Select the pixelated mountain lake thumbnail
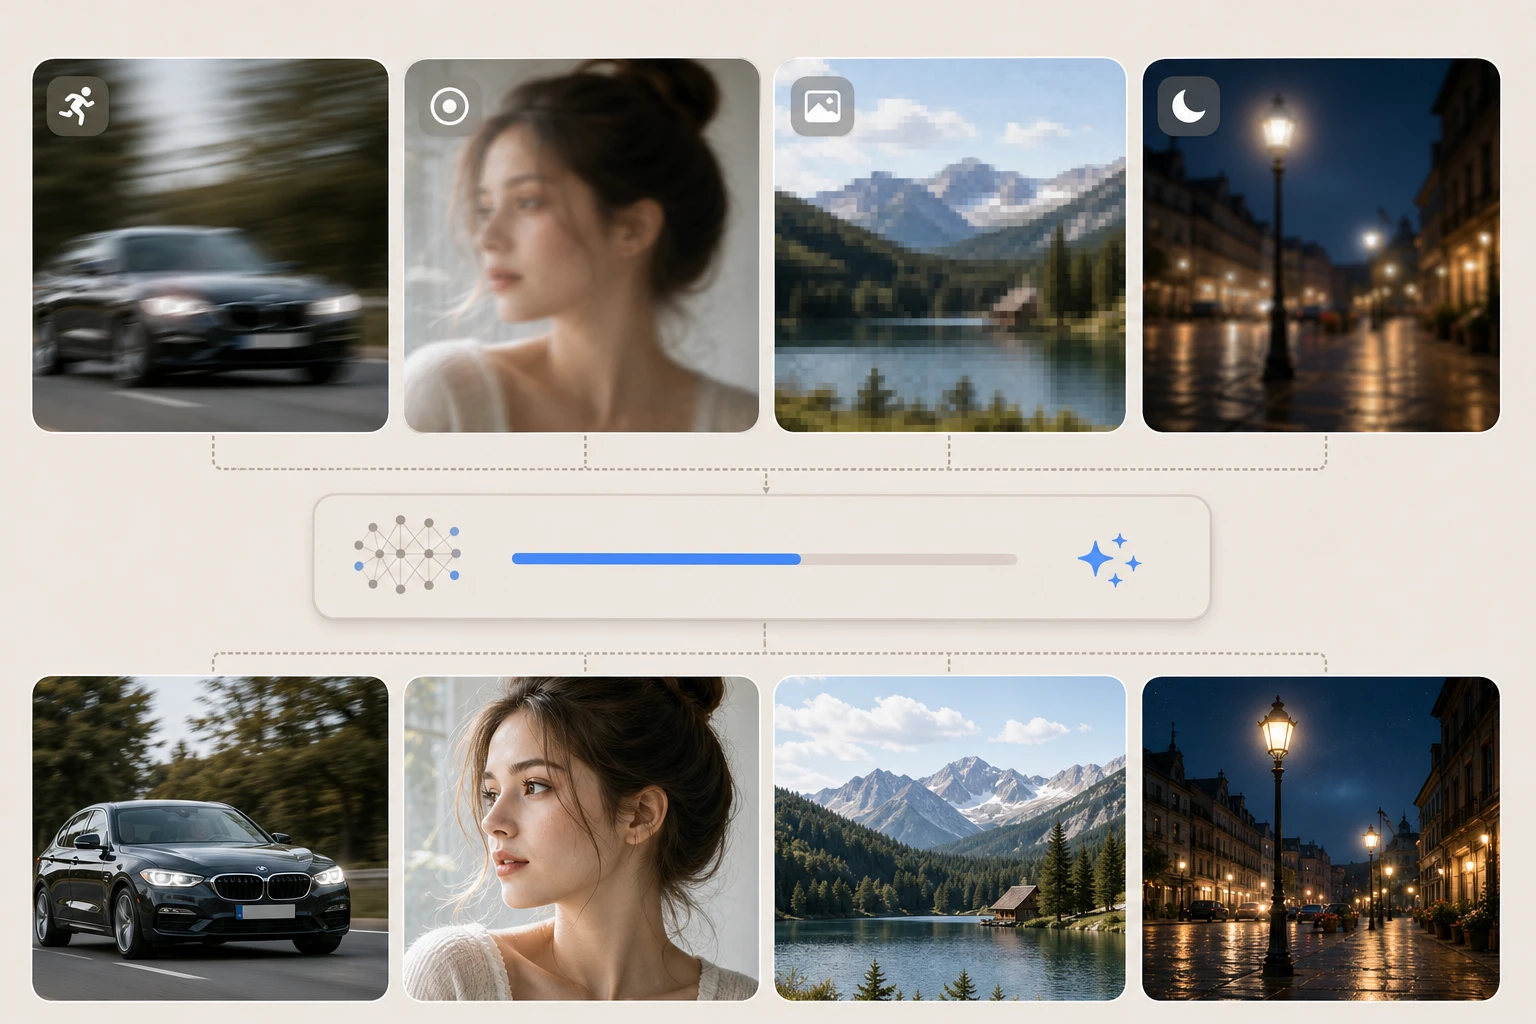The height and width of the screenshot is (1024, 1536). (950, 245)
